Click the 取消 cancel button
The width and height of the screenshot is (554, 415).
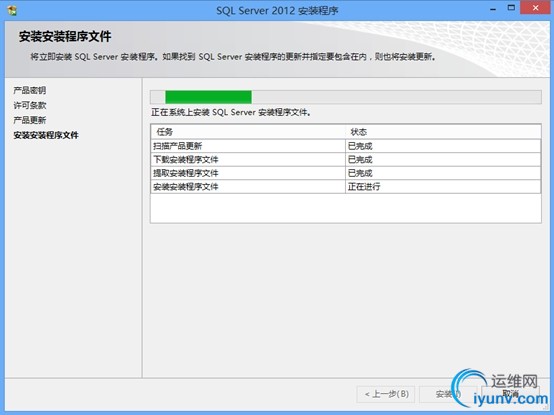click(511, 394)
